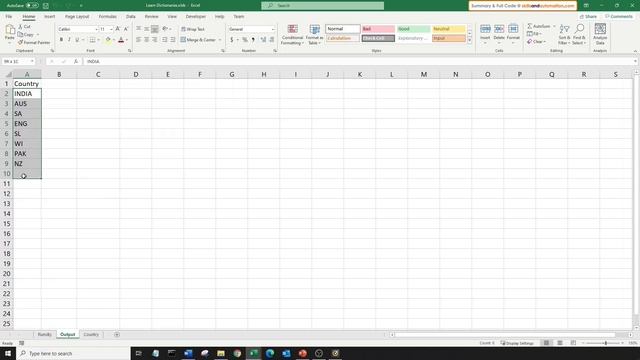Click the Select All corner triangle
The height and width of the screenshot is (360, 640).
(x=8, y=74)
